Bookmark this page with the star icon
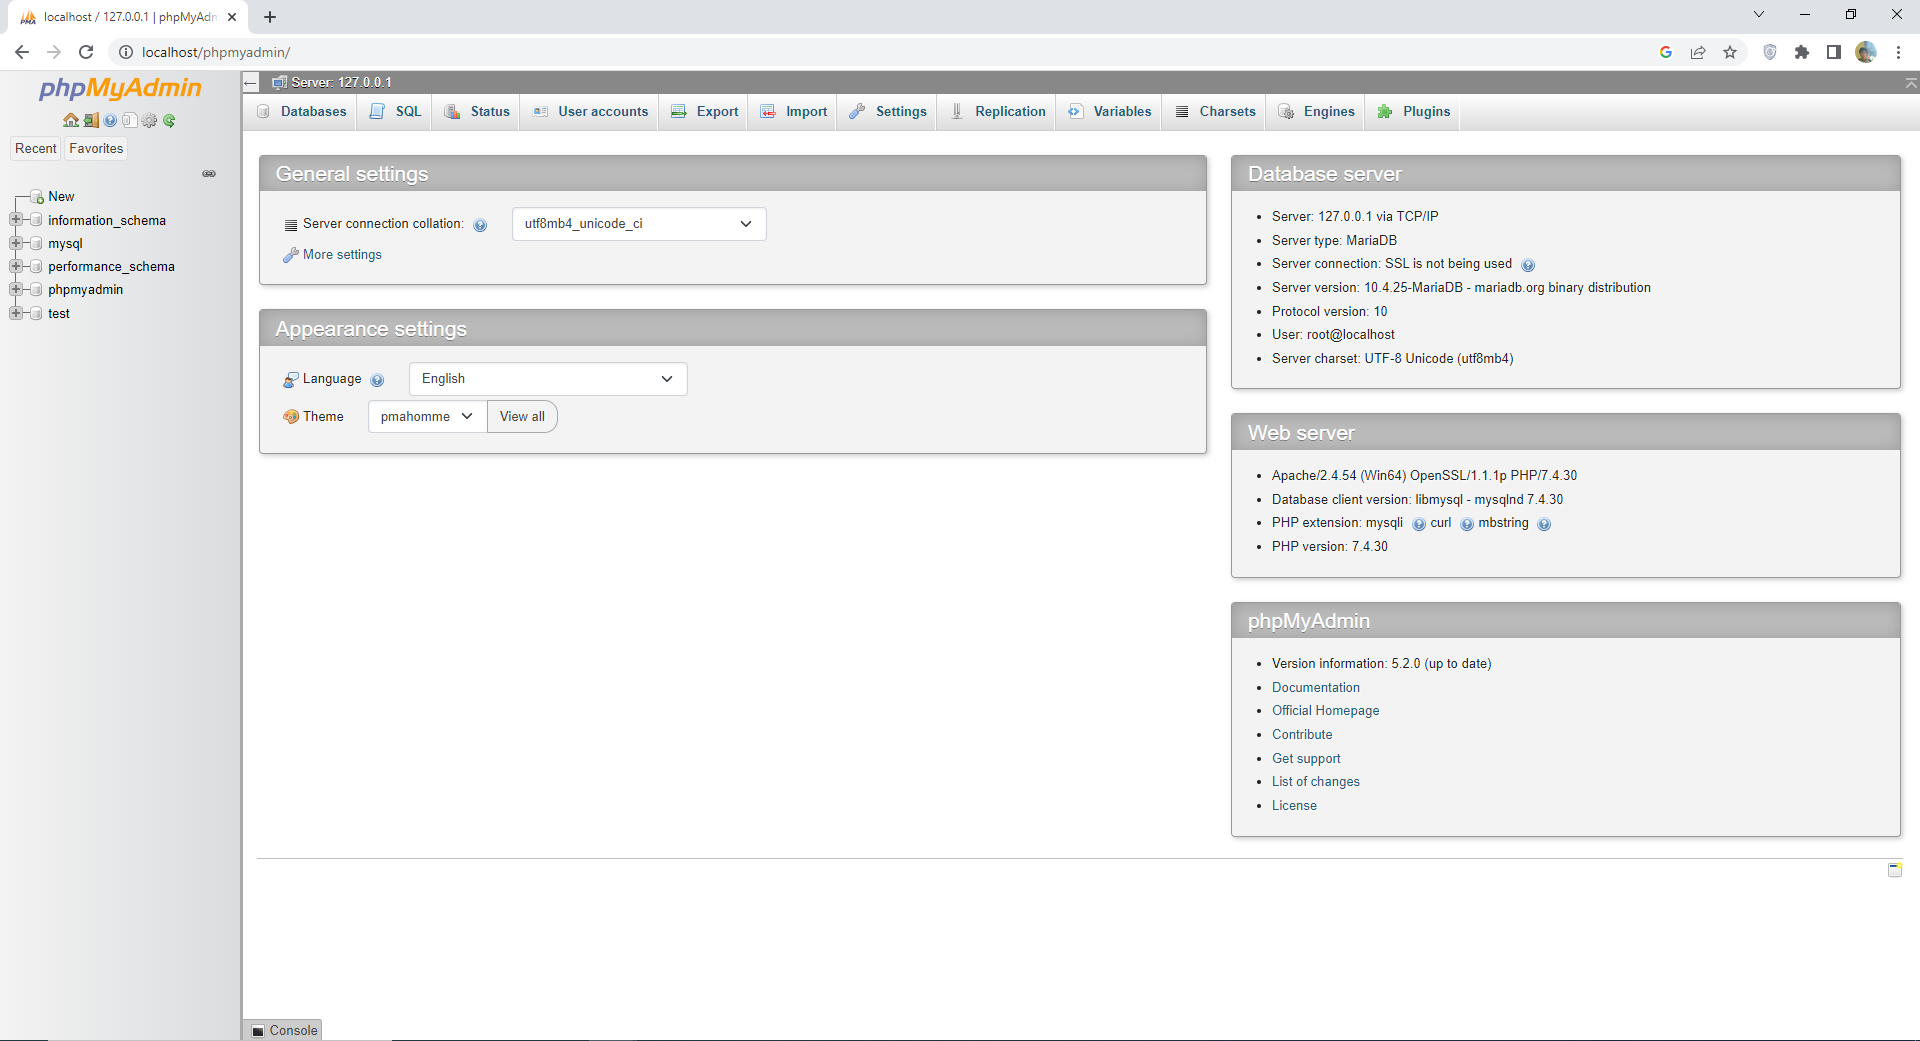The height and width of the screenshot is (1041, 1920). click(1730, 52)
